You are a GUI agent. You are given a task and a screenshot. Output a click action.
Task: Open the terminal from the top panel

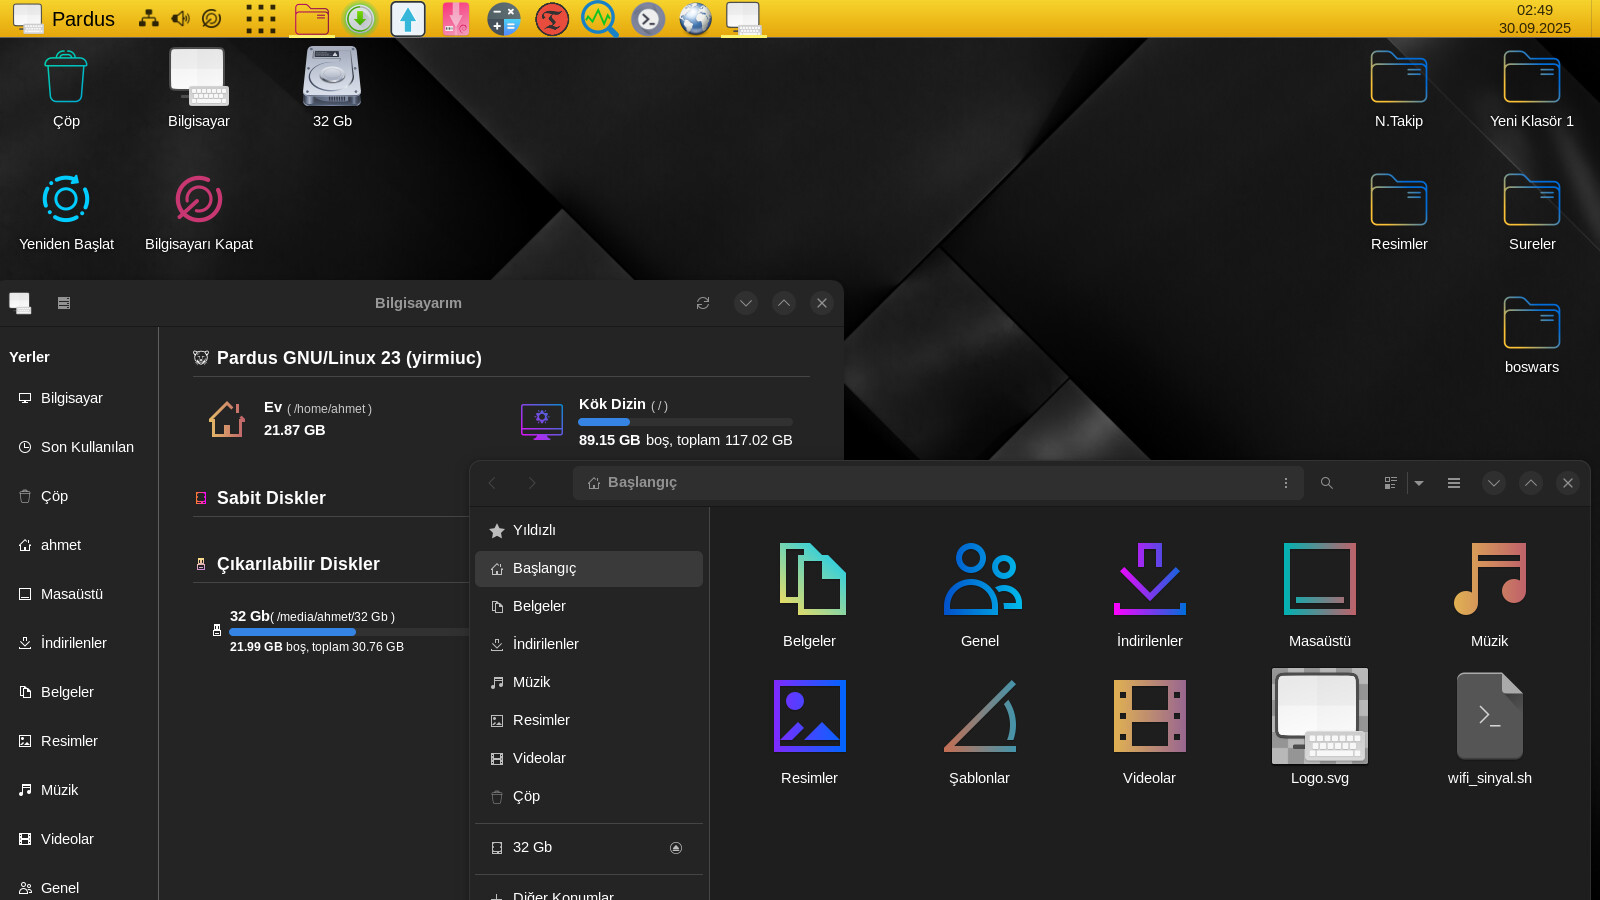(648, 19)
